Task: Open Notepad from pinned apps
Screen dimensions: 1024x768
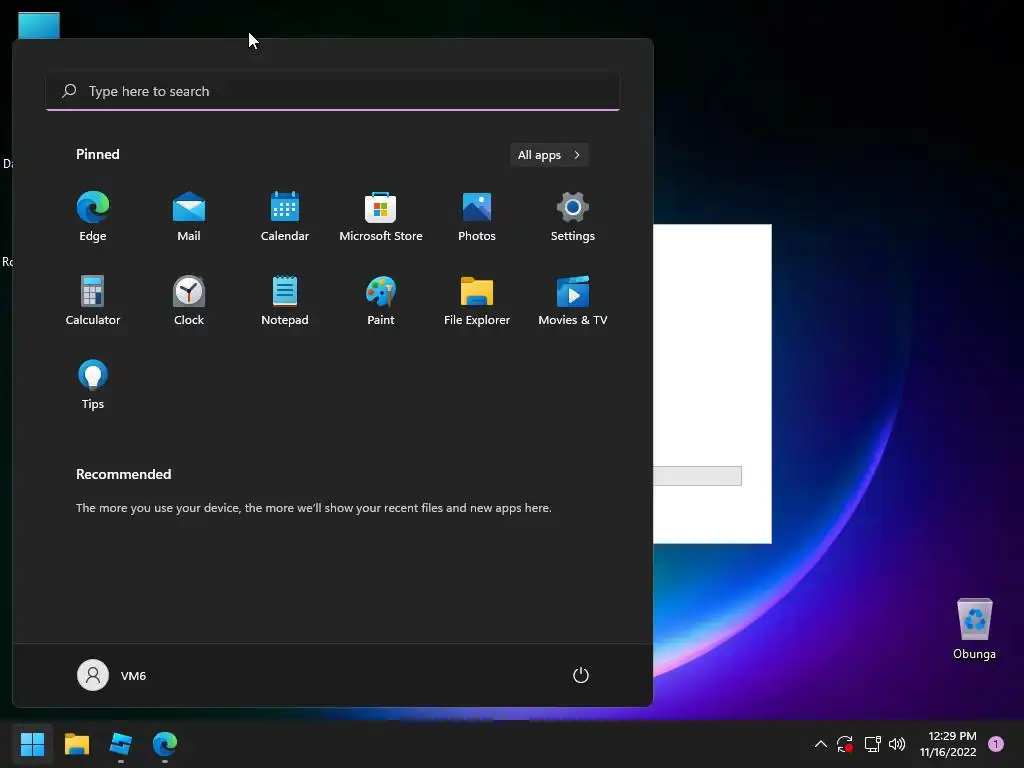Action: click(285, 301)
